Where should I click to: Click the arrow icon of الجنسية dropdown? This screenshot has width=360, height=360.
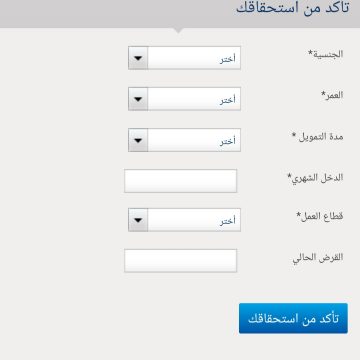coord(138,58)
